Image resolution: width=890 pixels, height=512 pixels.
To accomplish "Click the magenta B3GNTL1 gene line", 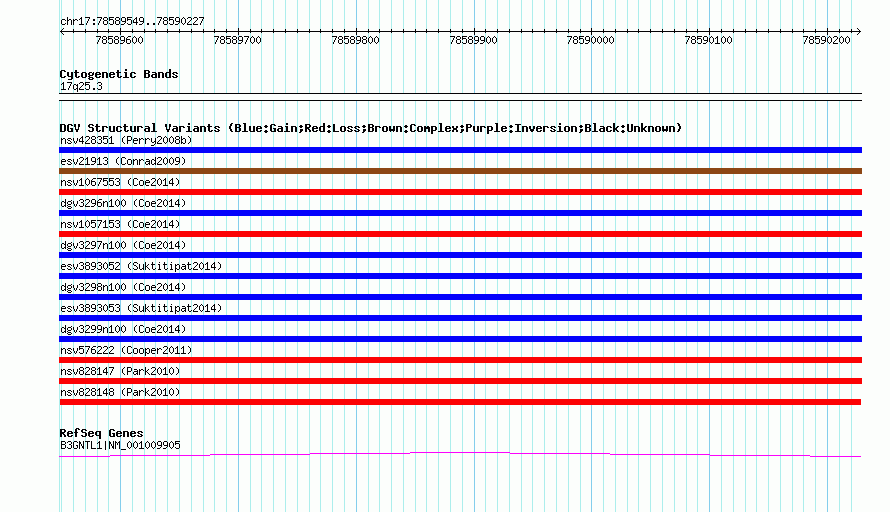I will tap(460, 454).
